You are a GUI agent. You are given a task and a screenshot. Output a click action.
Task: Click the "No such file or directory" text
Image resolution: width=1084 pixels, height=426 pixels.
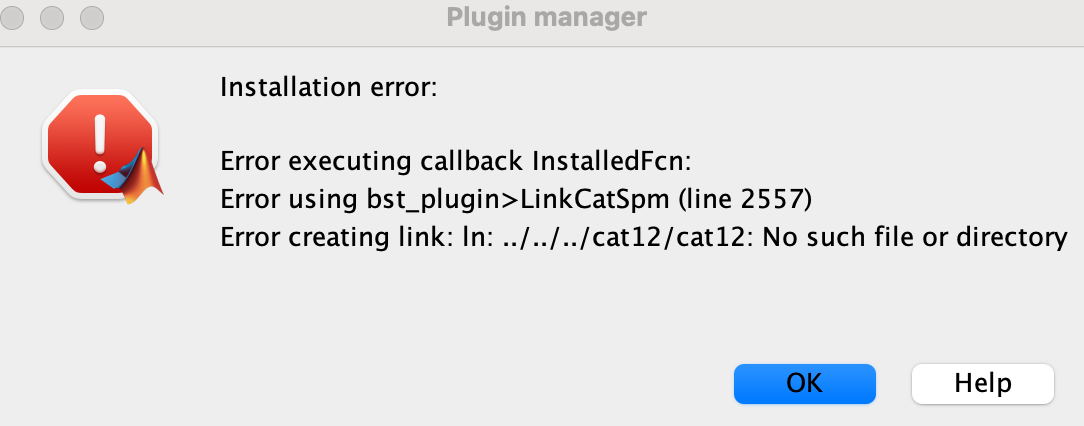915,237
